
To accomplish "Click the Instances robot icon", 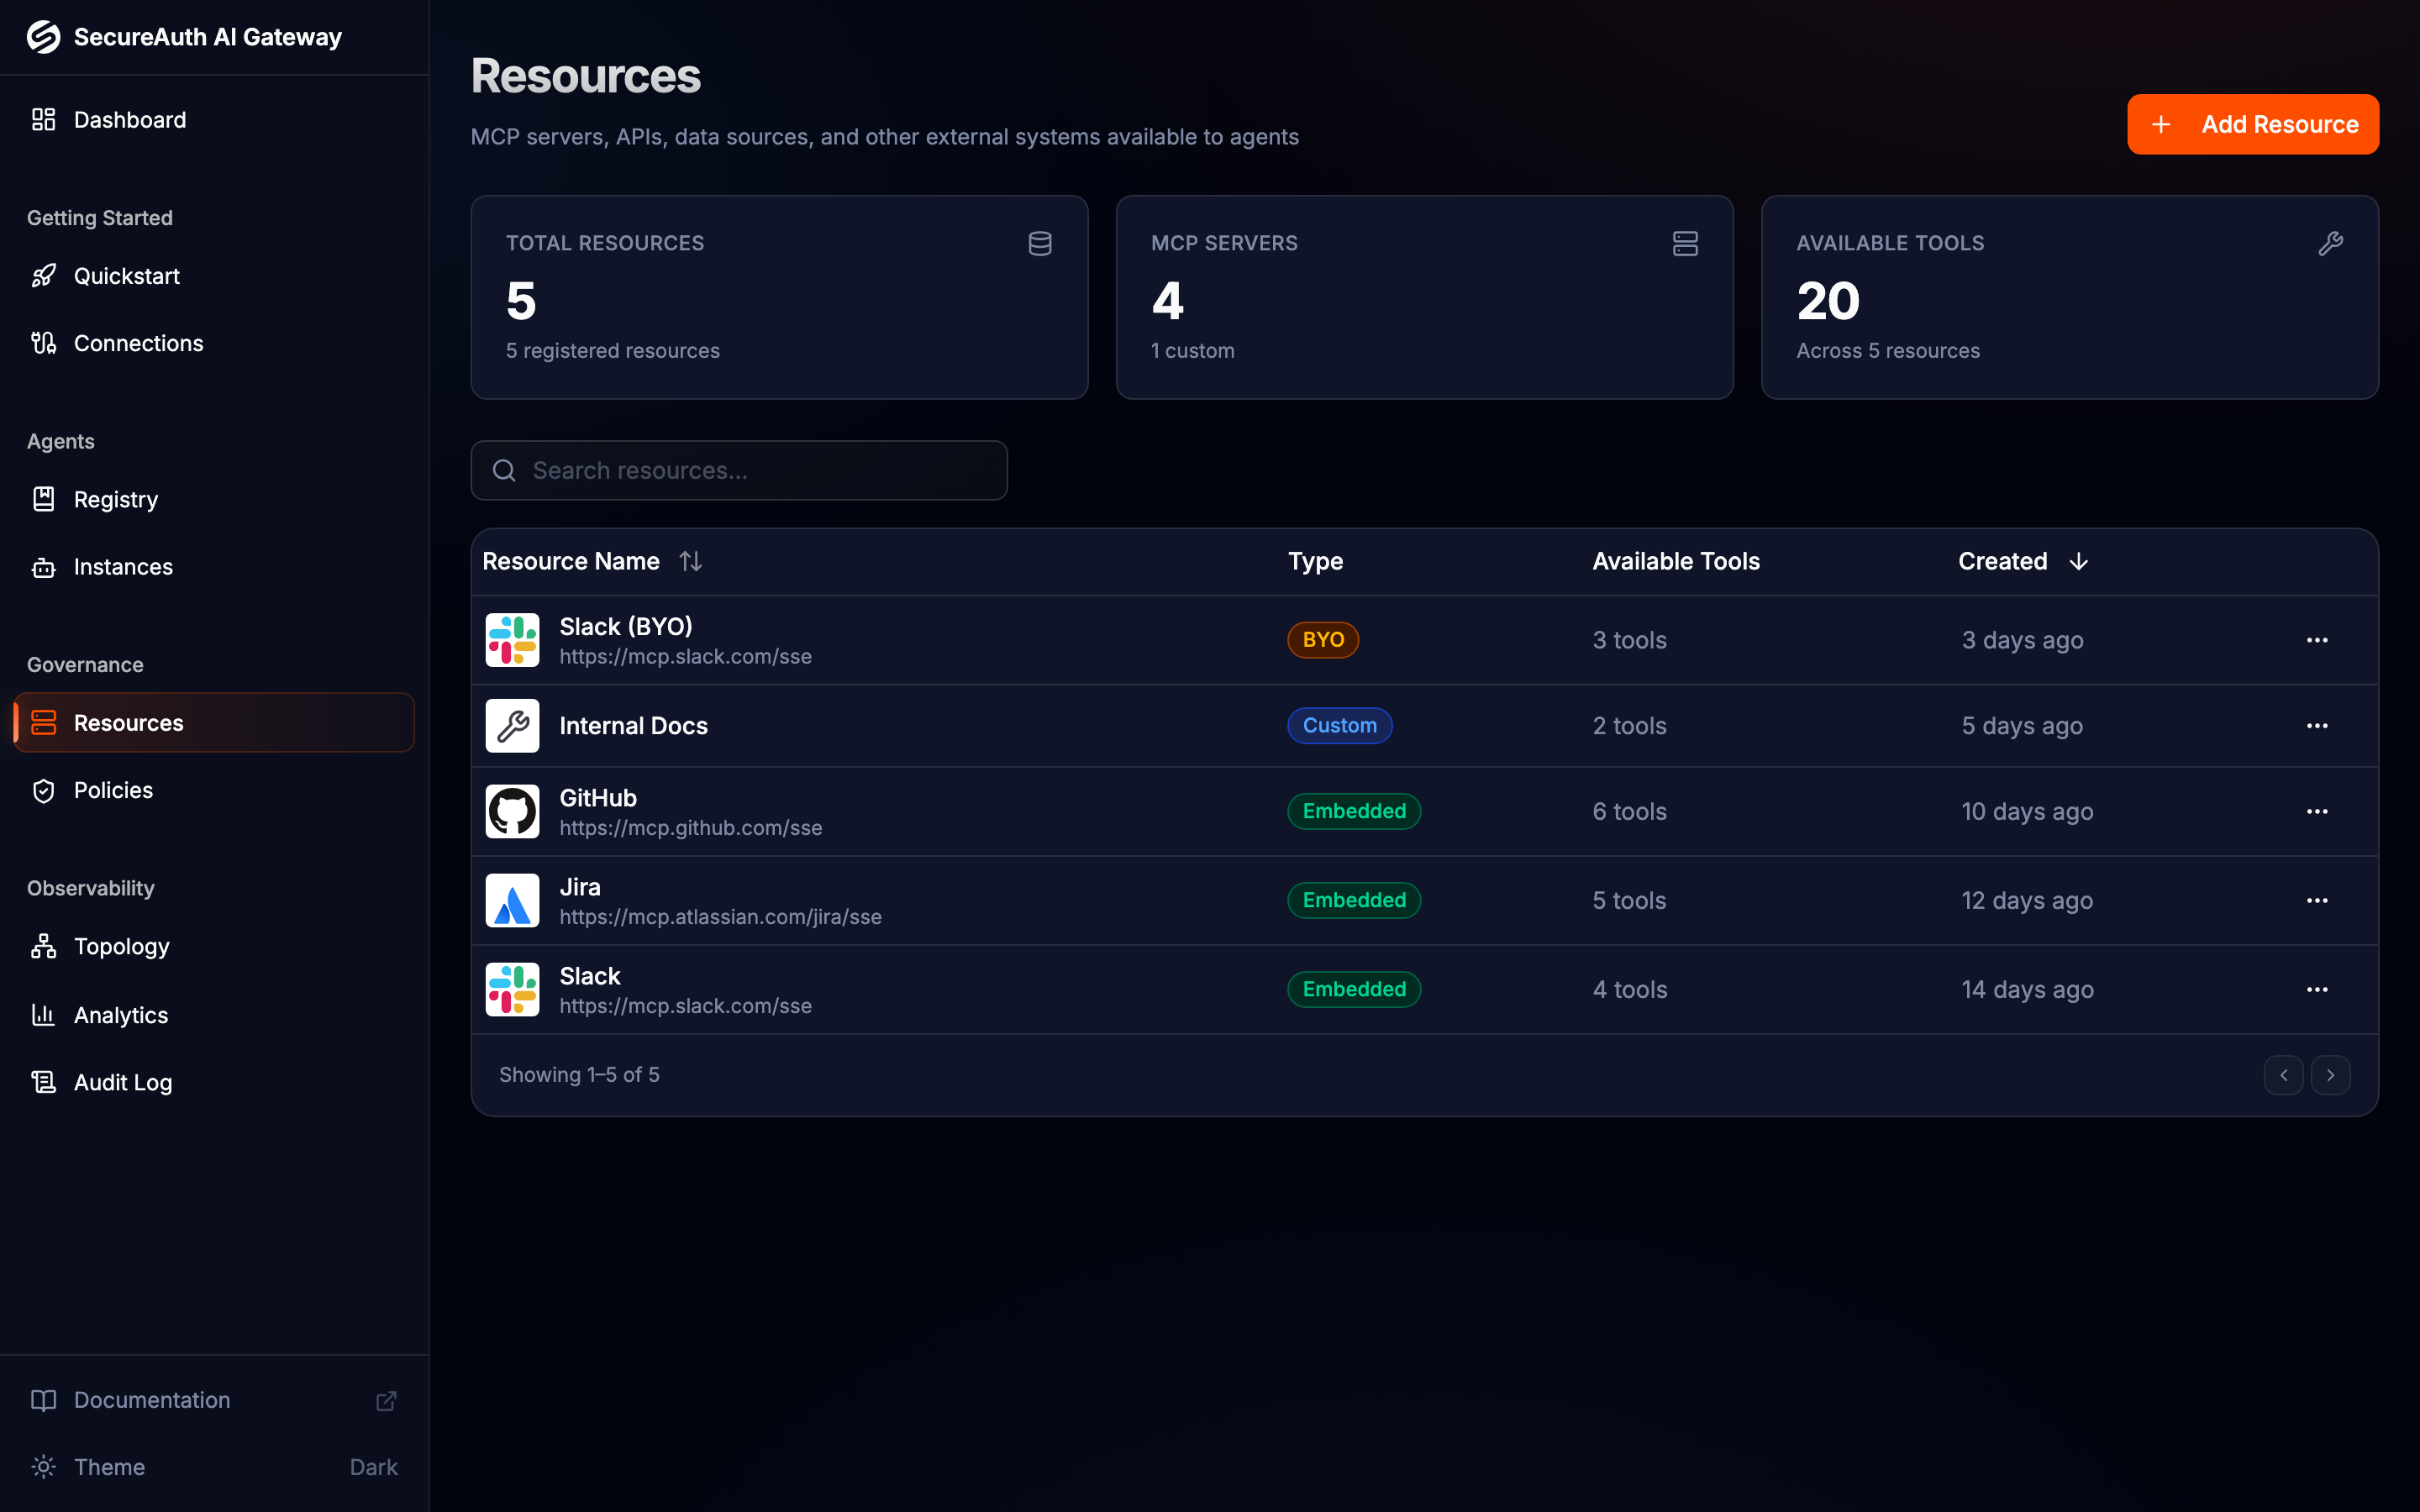I will coord(43,567).
